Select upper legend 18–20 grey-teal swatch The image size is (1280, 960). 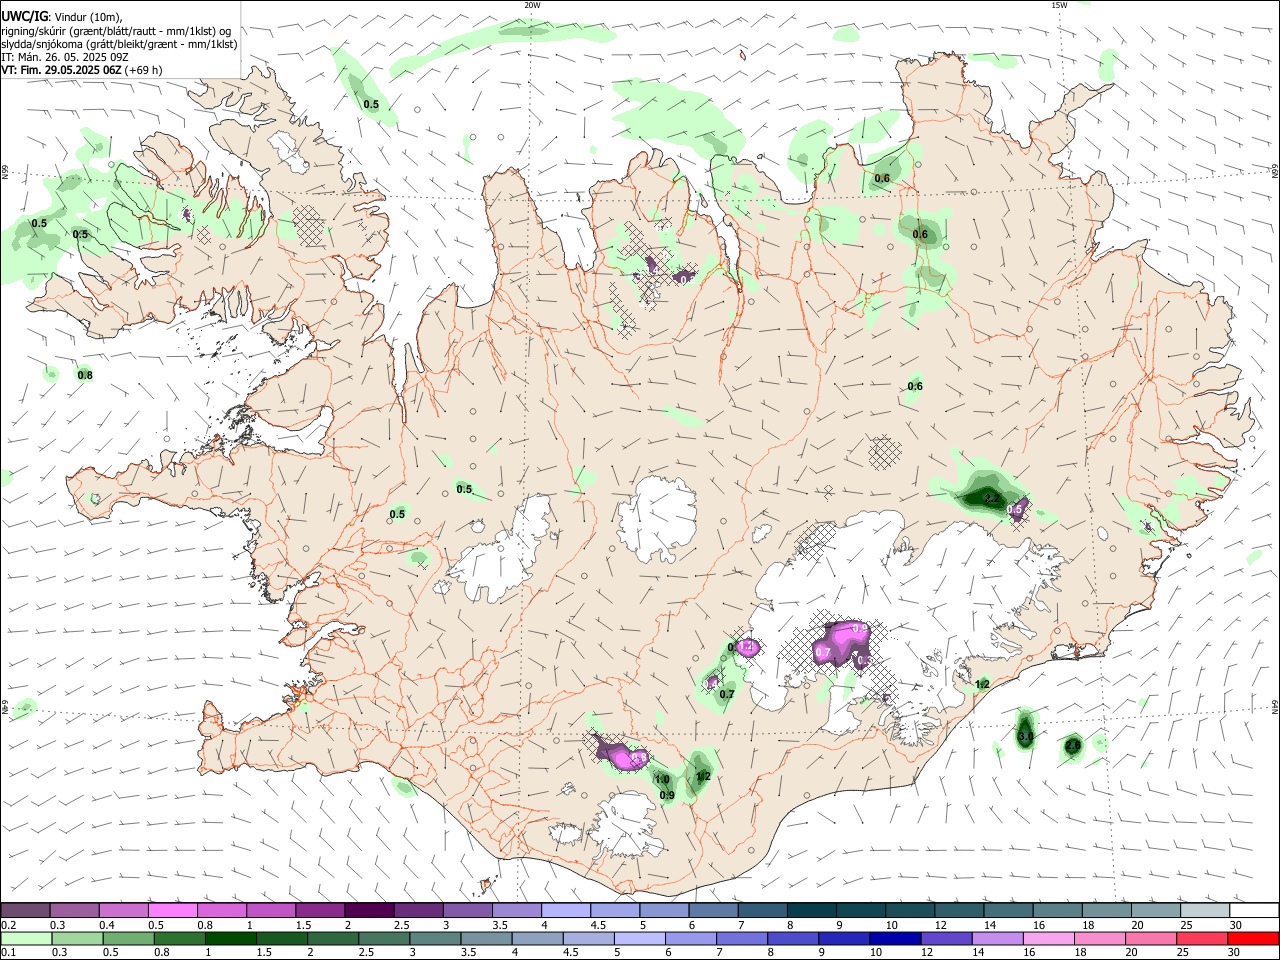(1108, 910)
